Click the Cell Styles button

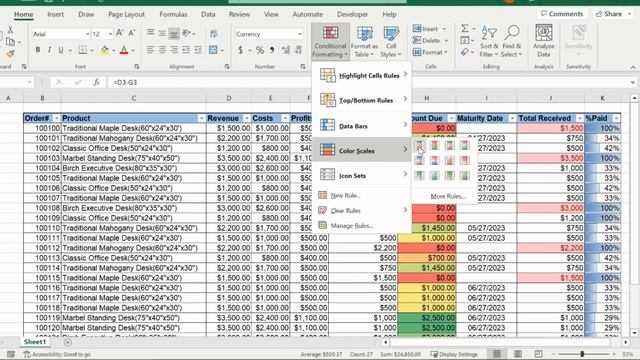pyautogui.click(x=391, y=41)
